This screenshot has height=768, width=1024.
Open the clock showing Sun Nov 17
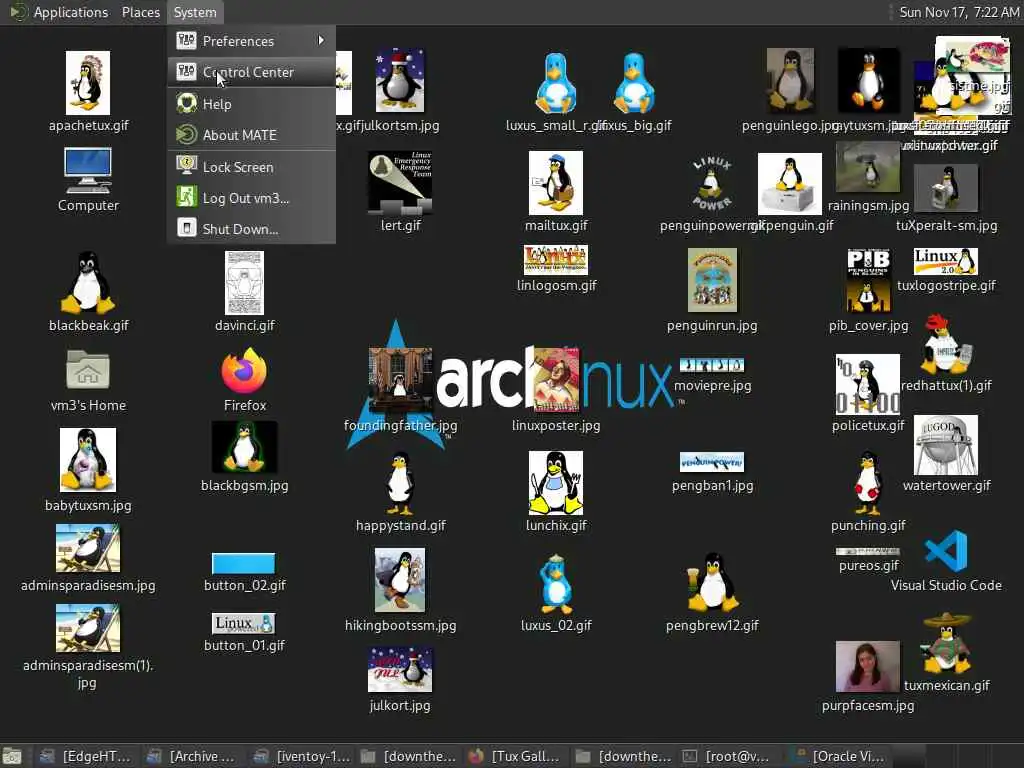coord(959,12)
